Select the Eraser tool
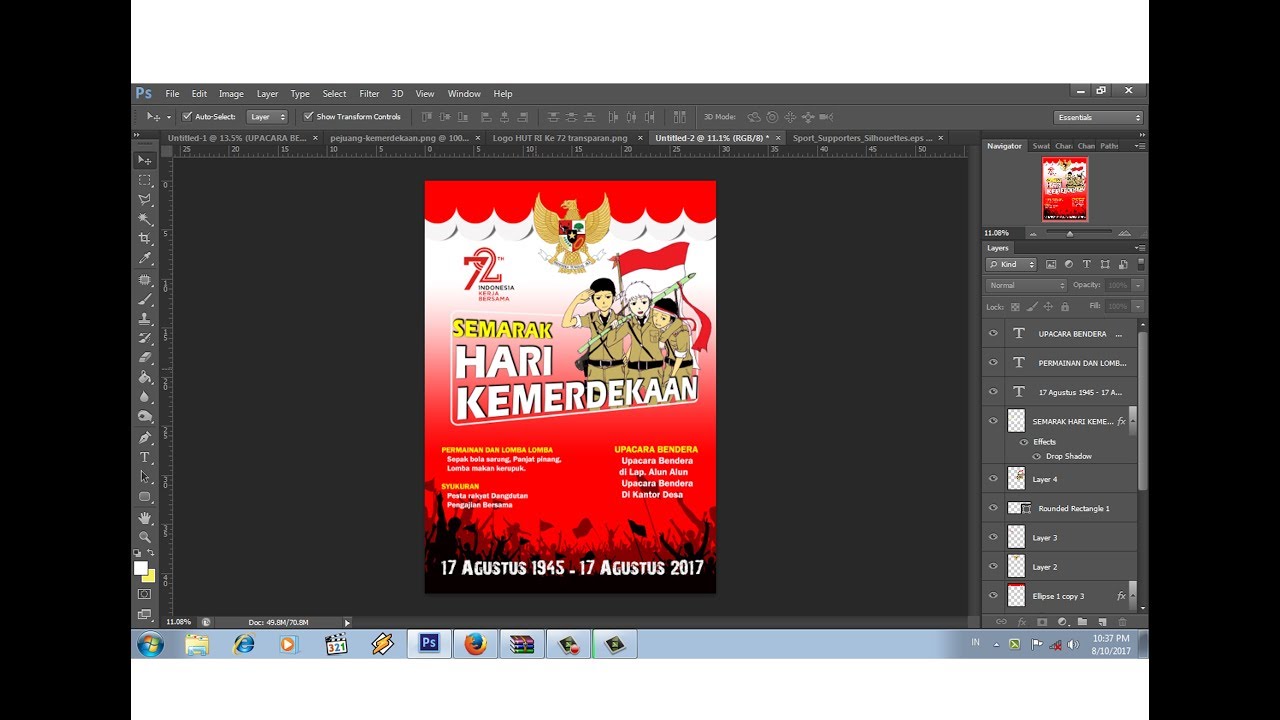The image size is (1280, 720). pos(144,357)
